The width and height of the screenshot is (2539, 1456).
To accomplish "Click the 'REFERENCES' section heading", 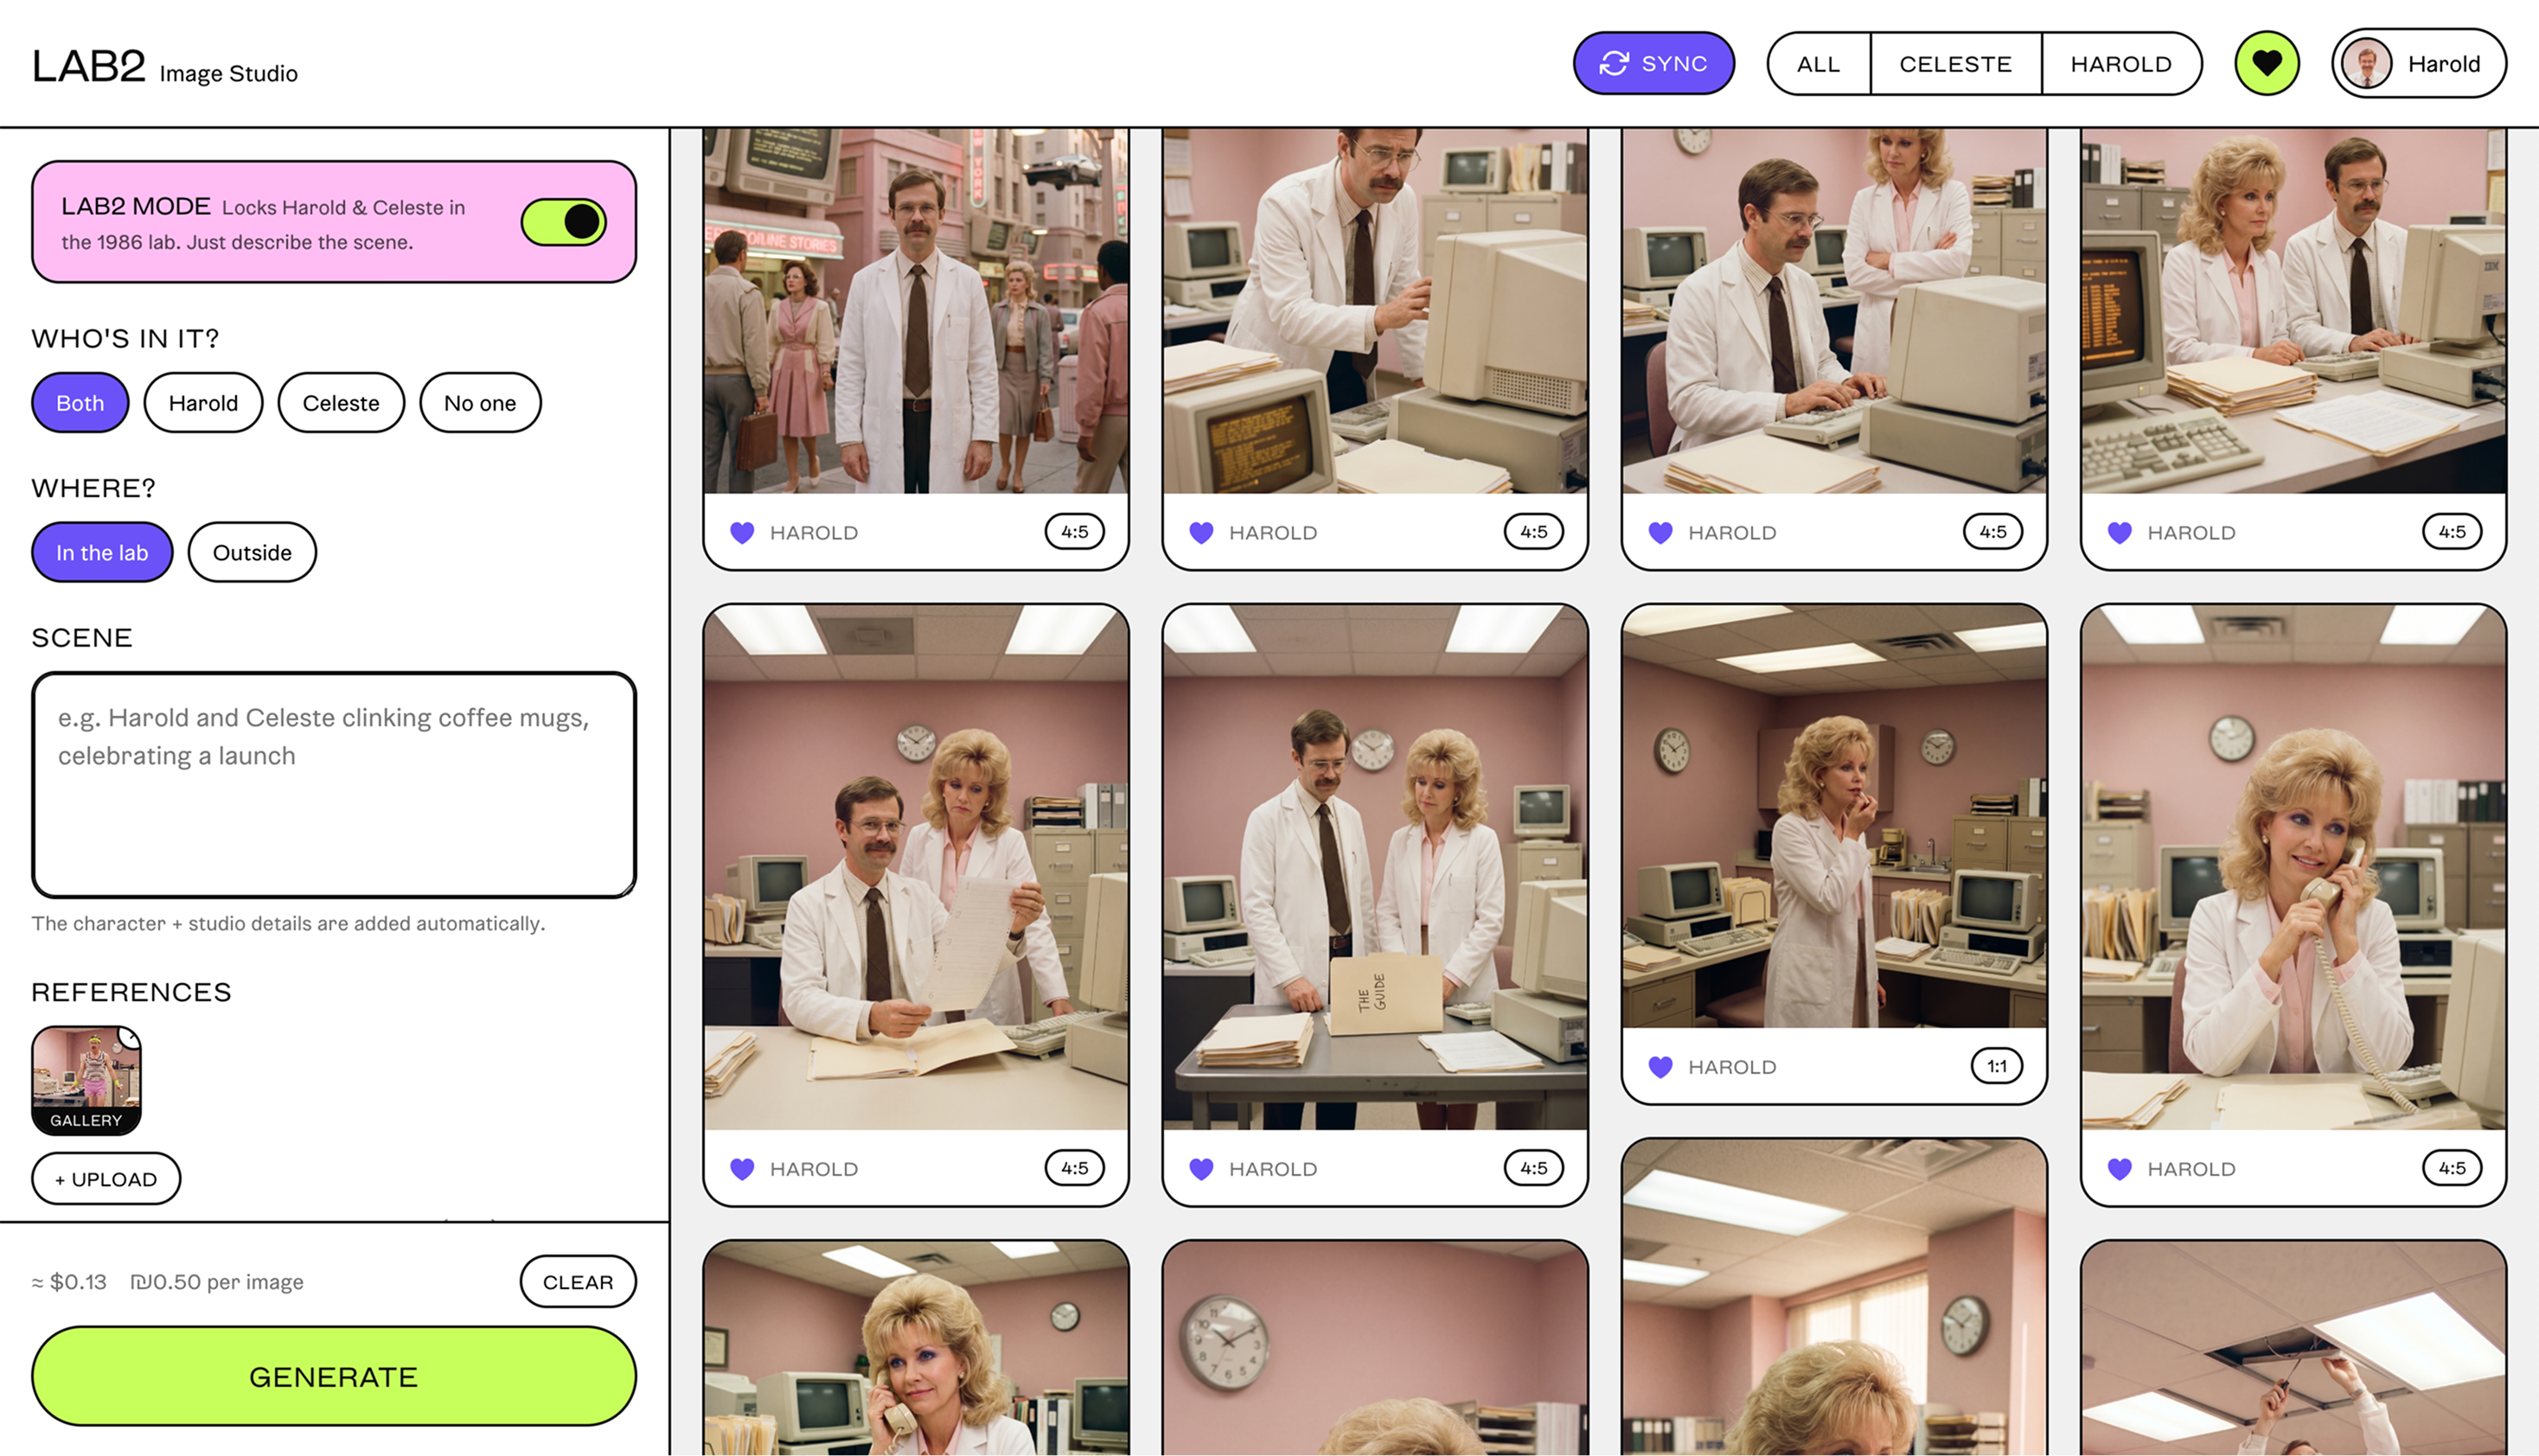I will pos(132,992).
